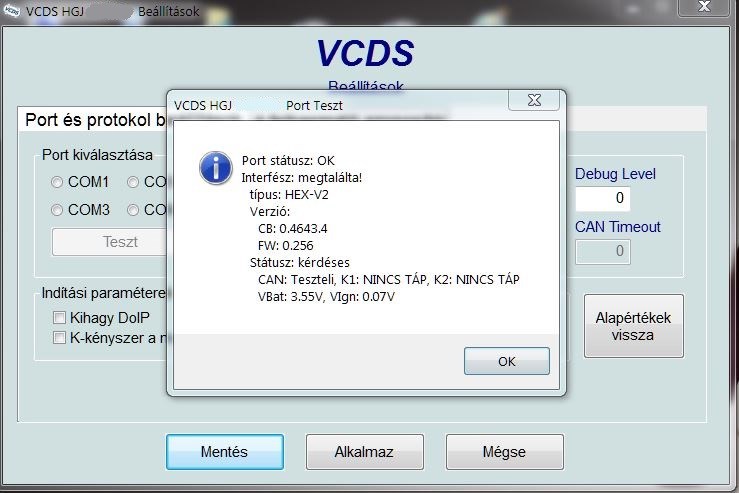This screenshot has height=493, width=739.
Task: Click the CAN Timeout label
Action: coord(618,227)
